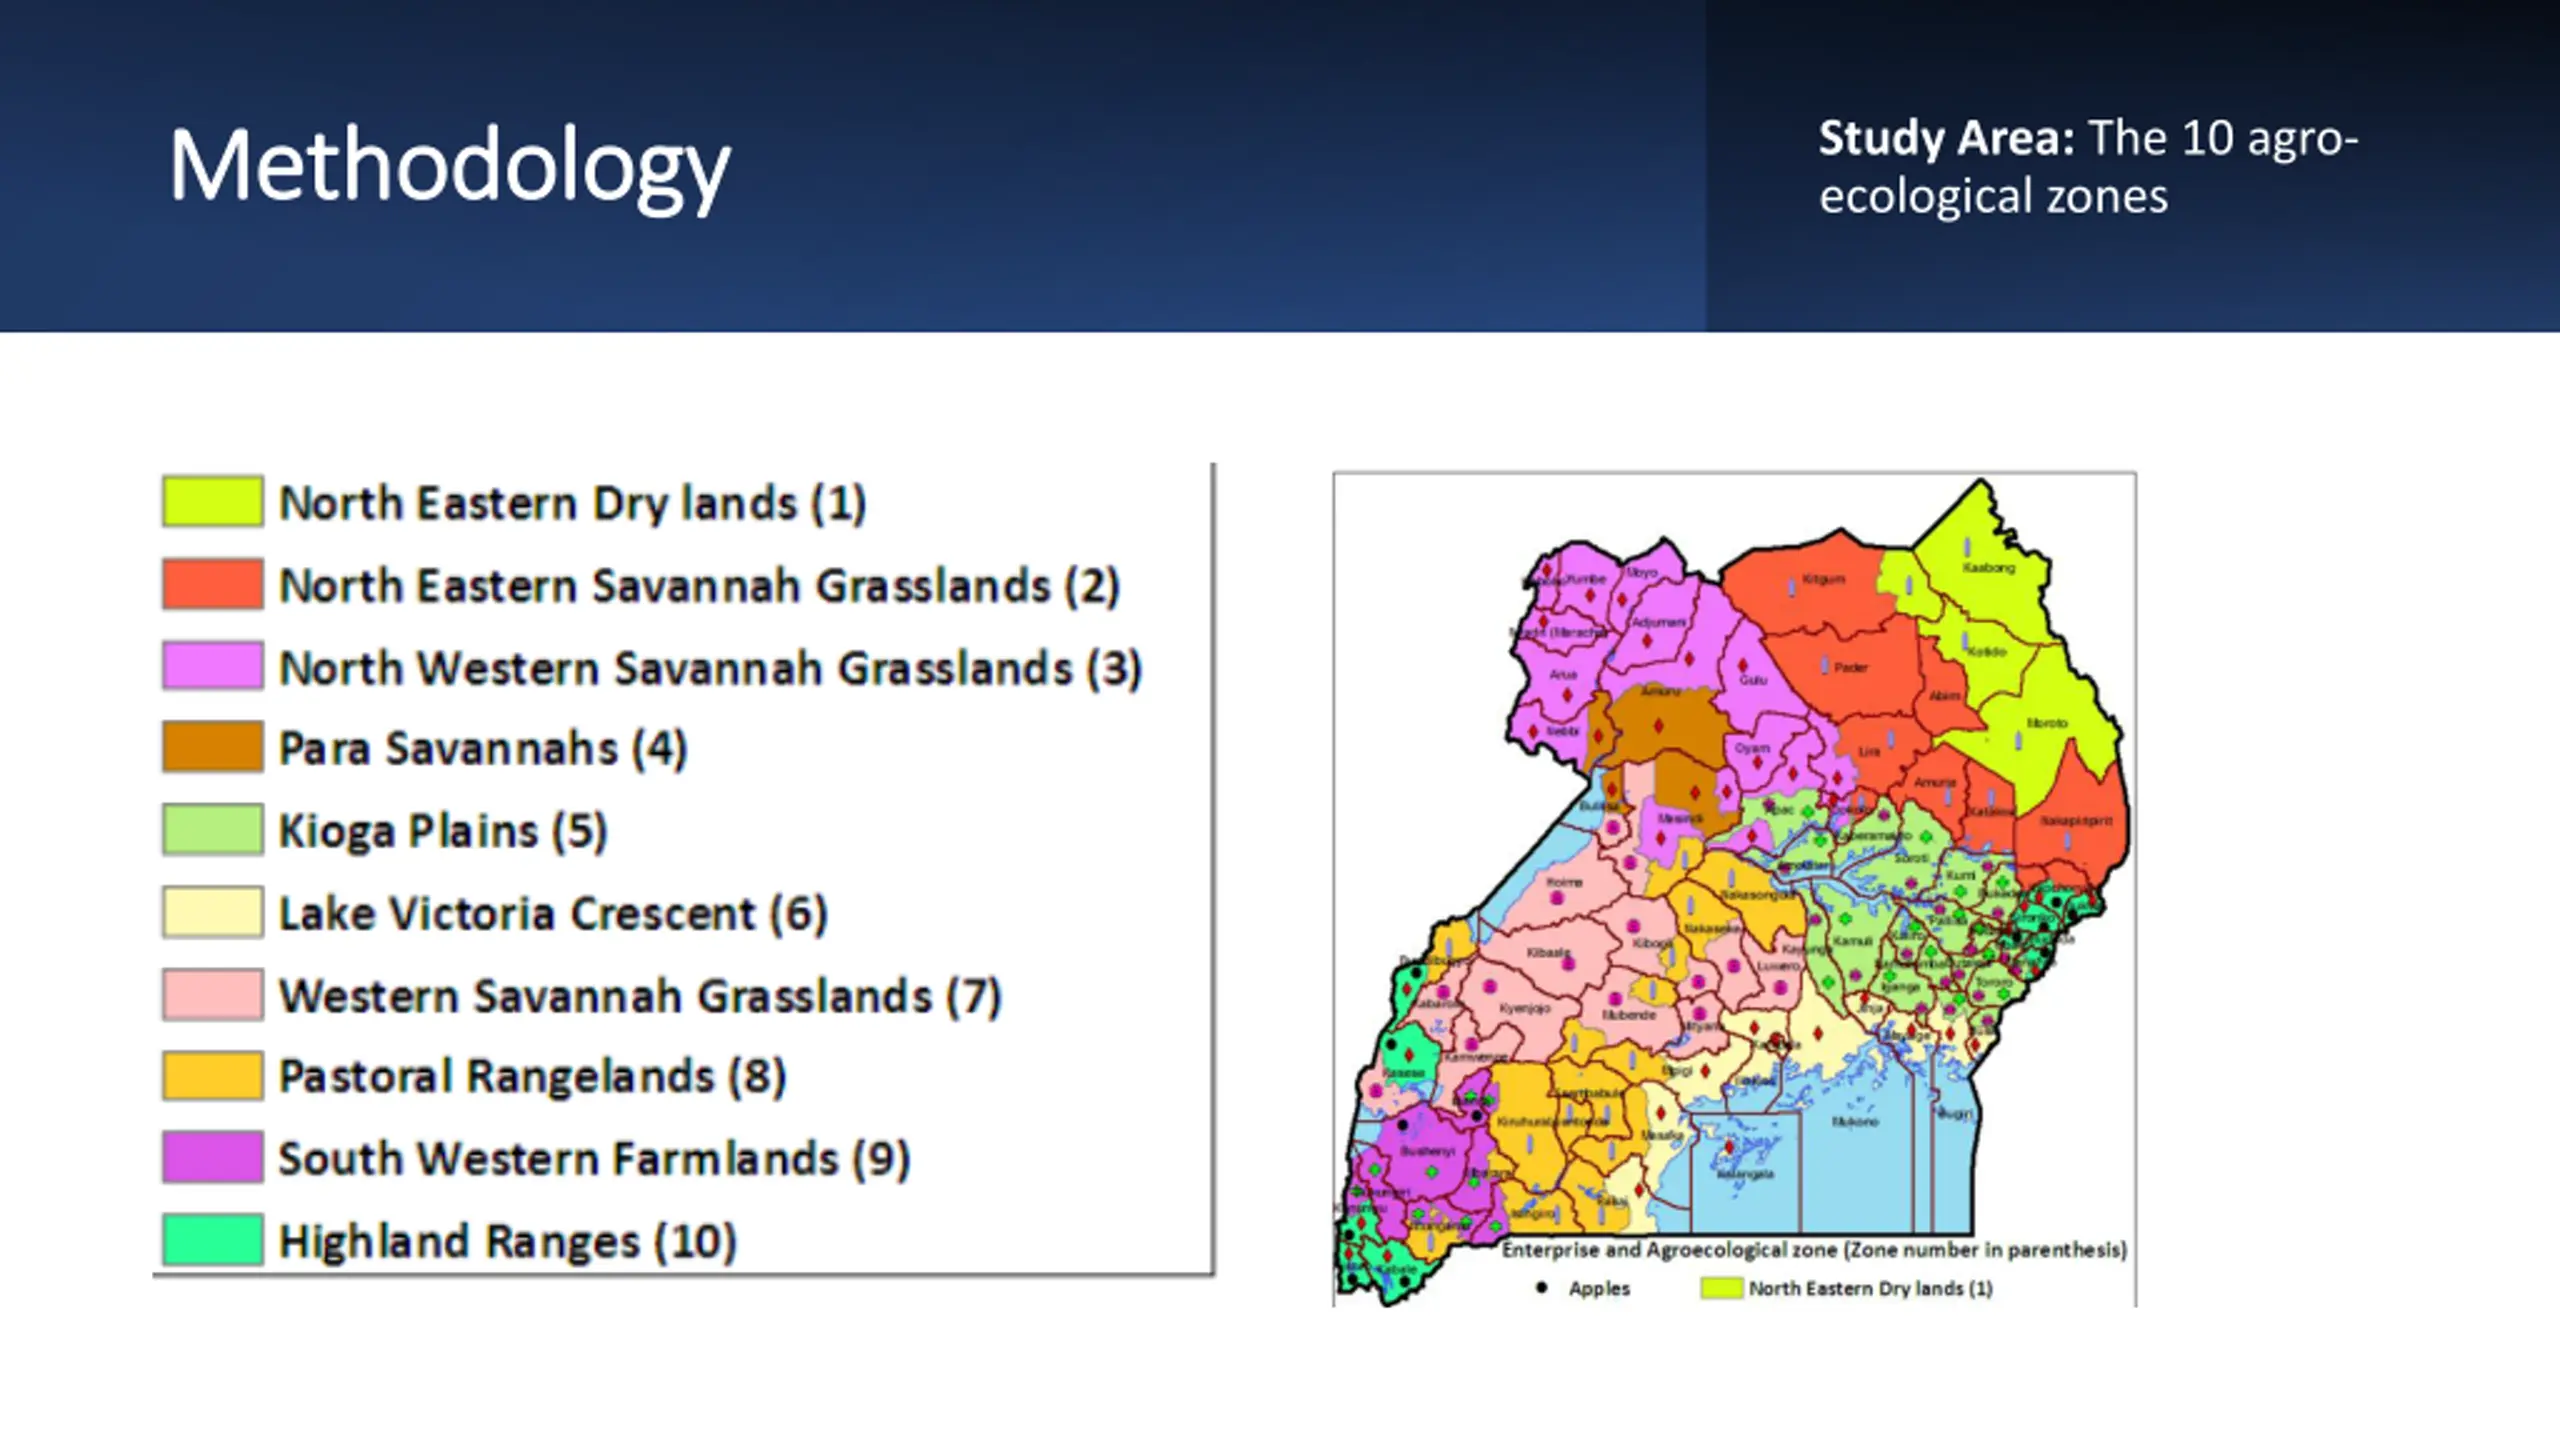Select the text "South Western Farmlands (9)"

coord(594,1159)
